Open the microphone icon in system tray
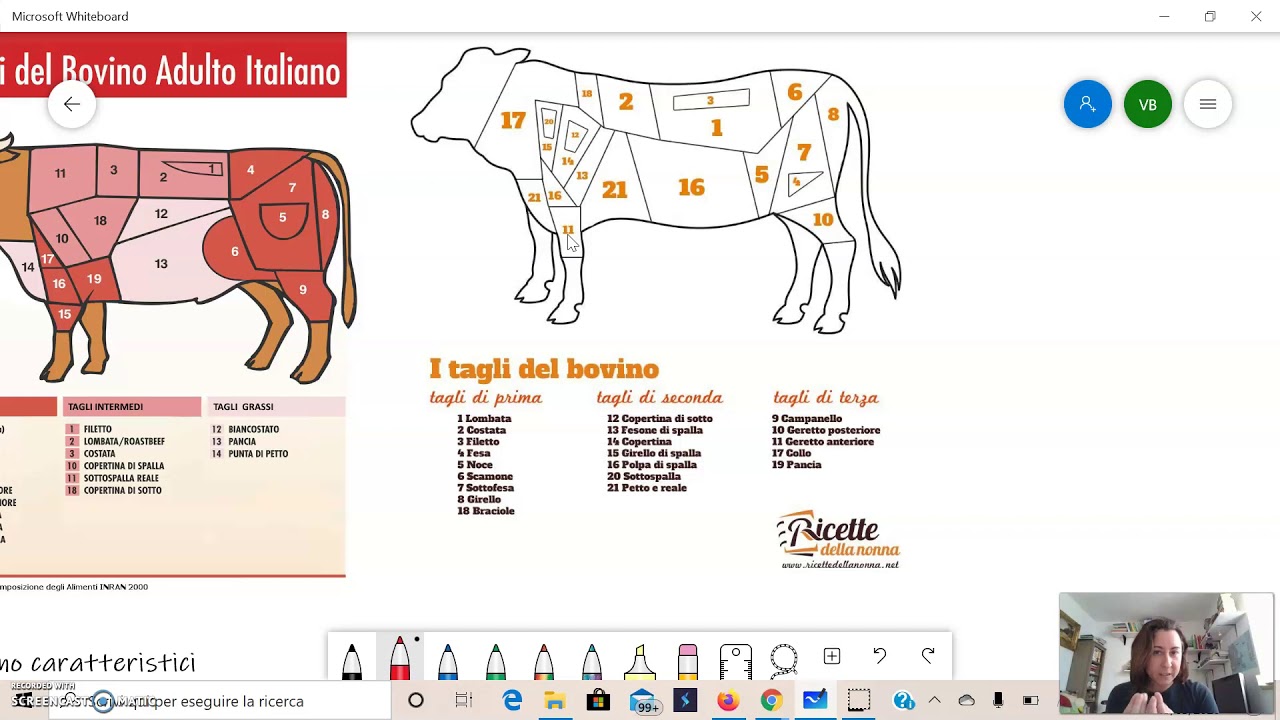The height and width of the screenshot is (720, 1280). point(998,701)
